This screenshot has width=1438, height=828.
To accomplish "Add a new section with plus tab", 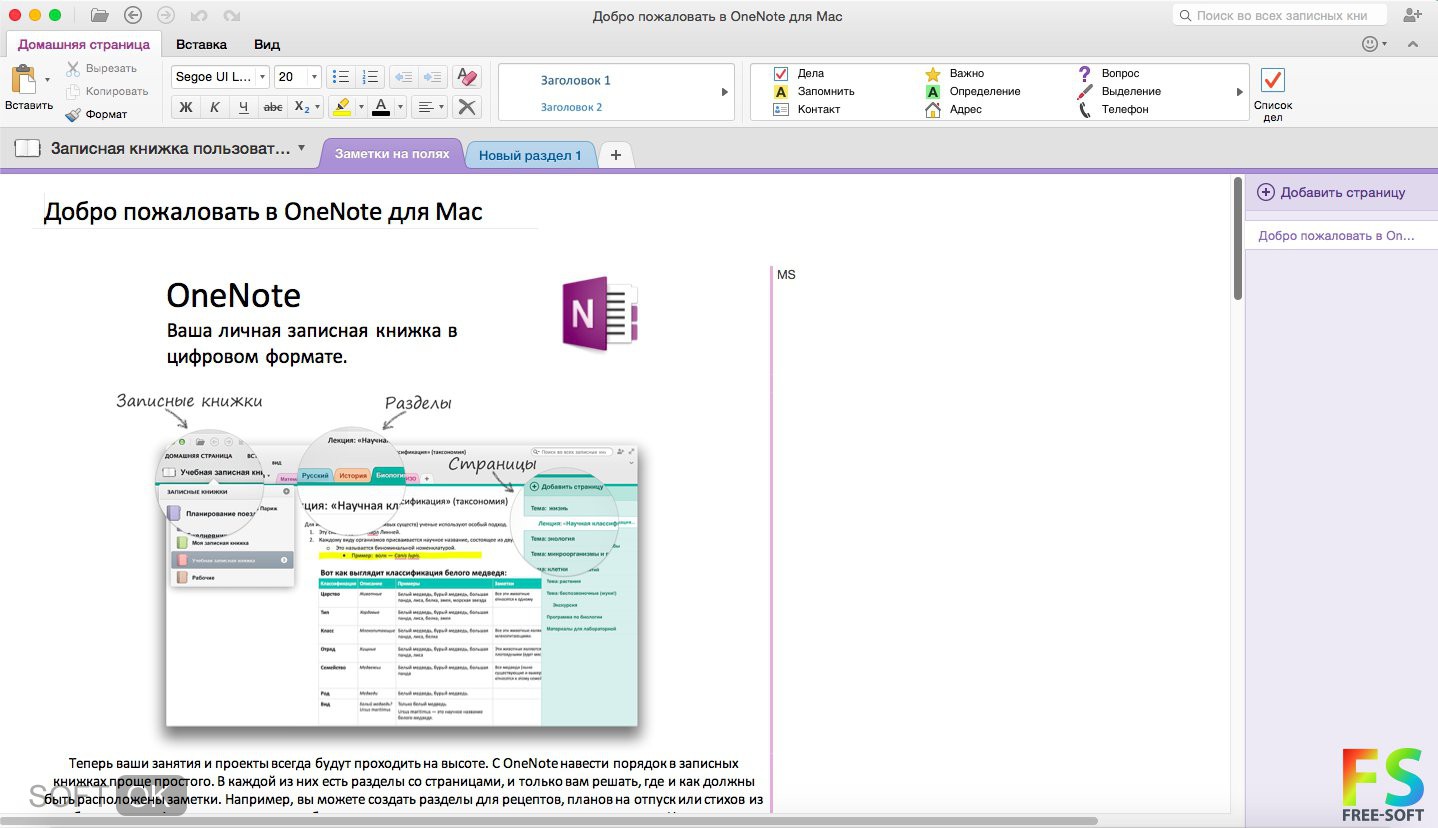I will pyautogui.click(x=616, y=155).
